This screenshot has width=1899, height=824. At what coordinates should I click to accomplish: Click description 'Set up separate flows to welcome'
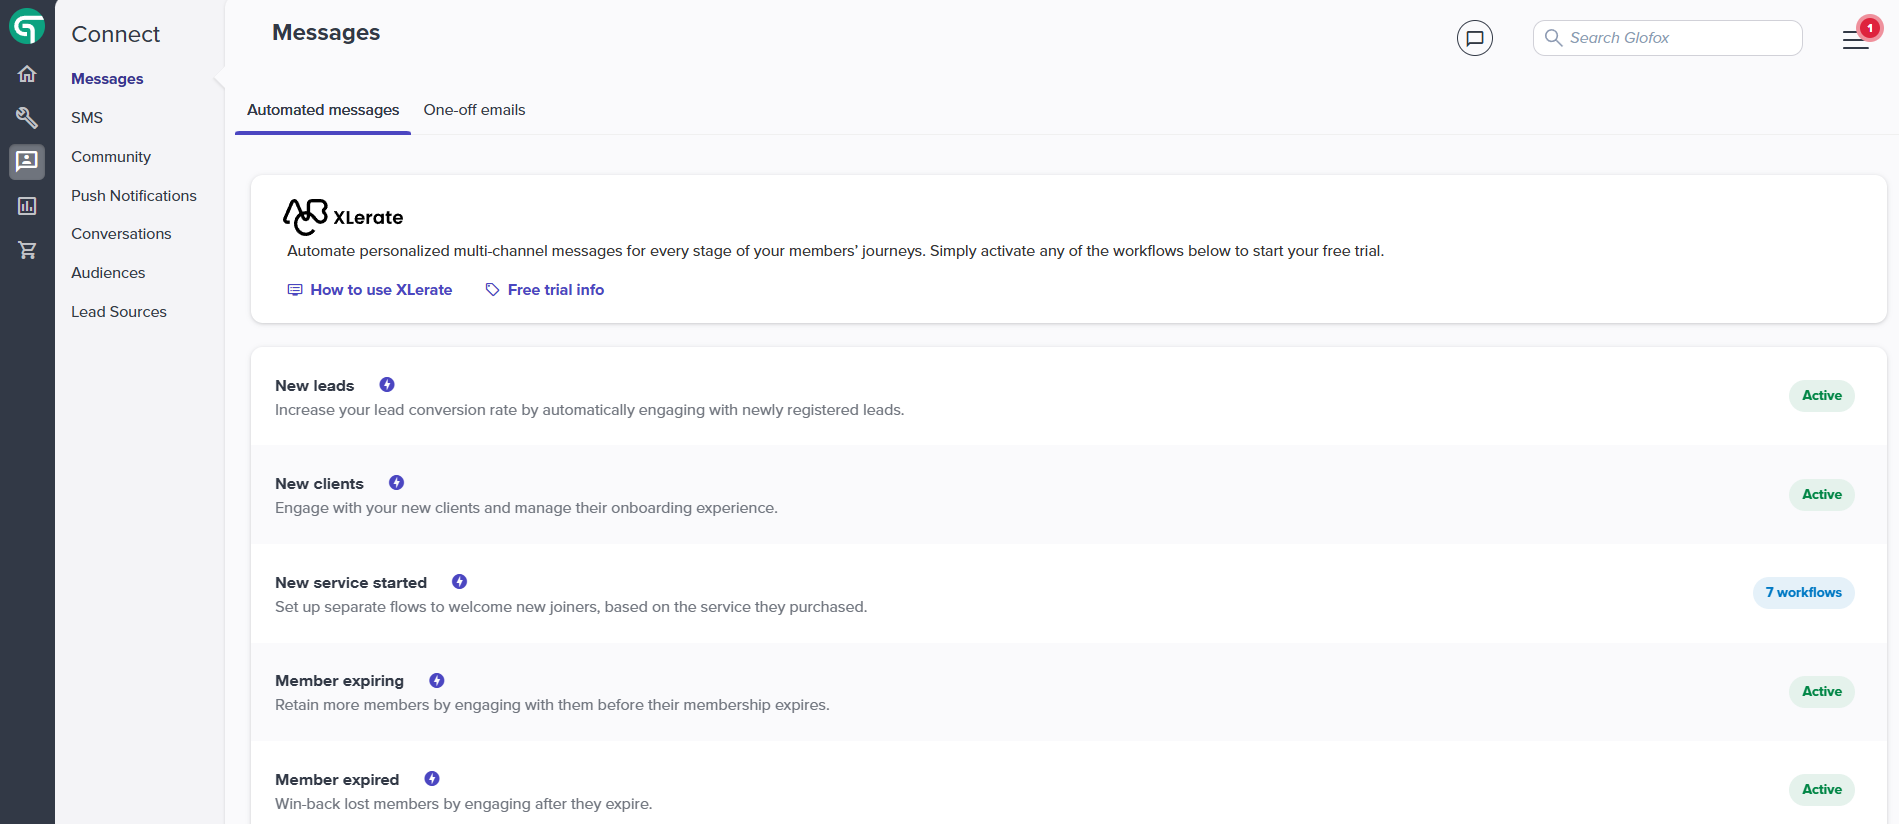click(571, 607)
